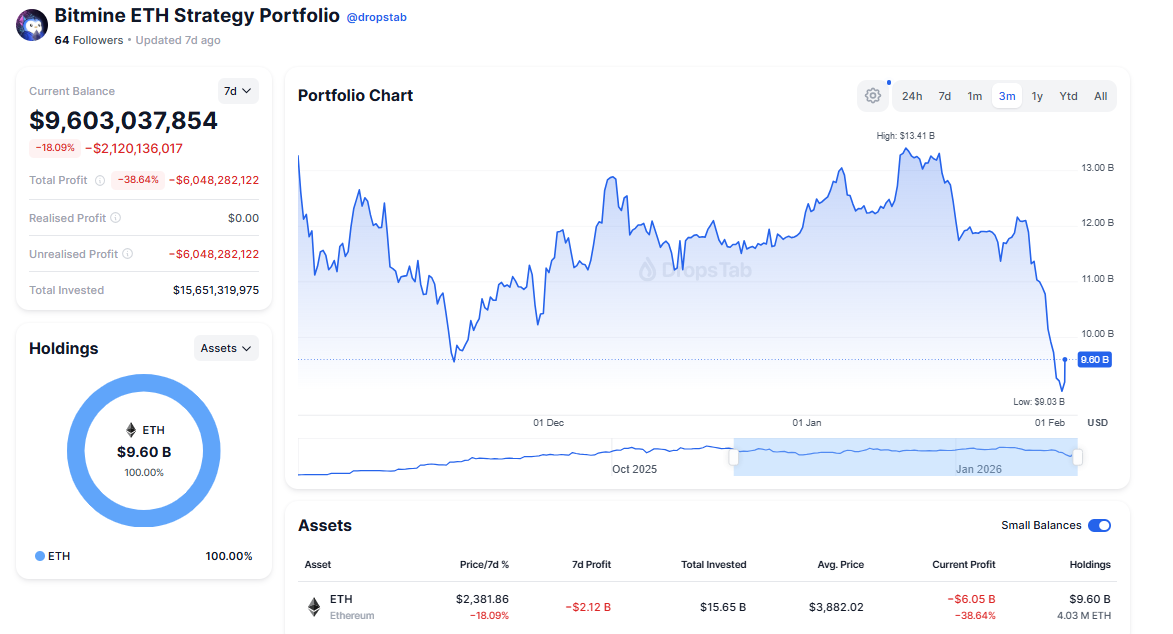Open the @dropstab profile link
Image resolution: width=1173 pixels, height=634 pixels.
[376, 18]
